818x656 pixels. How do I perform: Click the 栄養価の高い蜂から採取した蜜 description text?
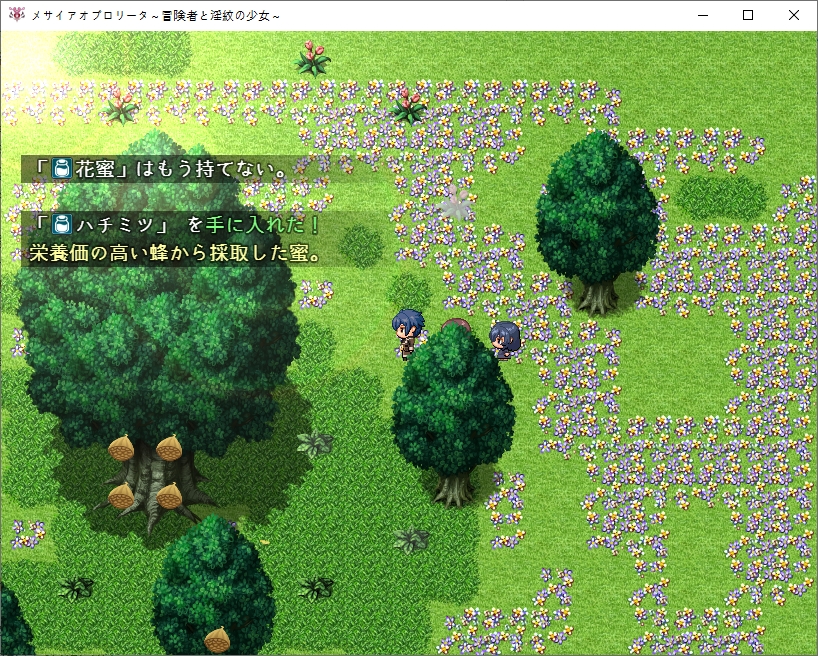click(175, 253)
